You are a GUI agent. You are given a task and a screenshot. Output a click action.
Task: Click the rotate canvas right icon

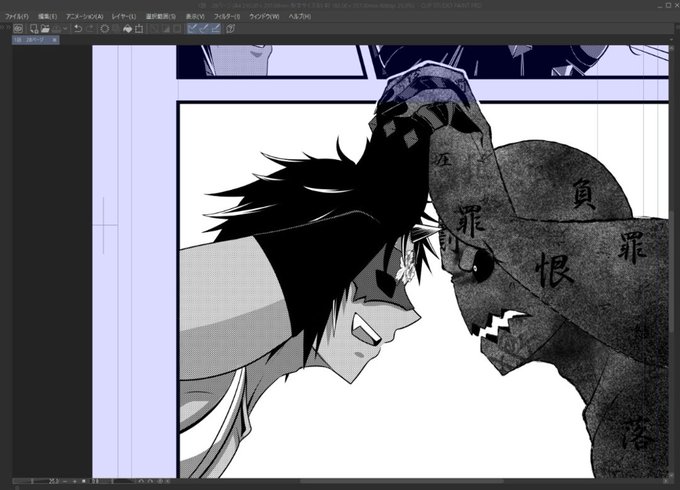[150, 481]
